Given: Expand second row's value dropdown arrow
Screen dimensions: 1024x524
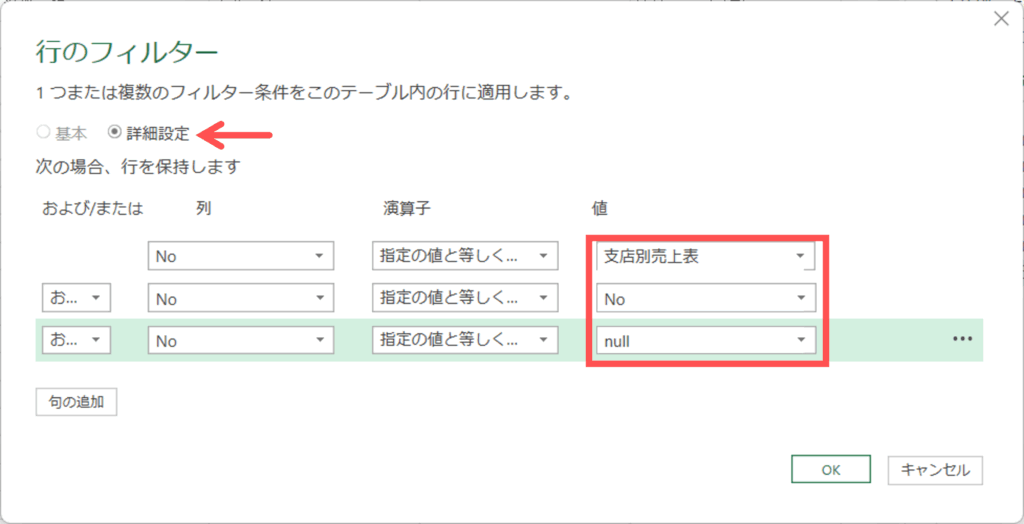Looking at the screenshot, I should click(800, 299).
